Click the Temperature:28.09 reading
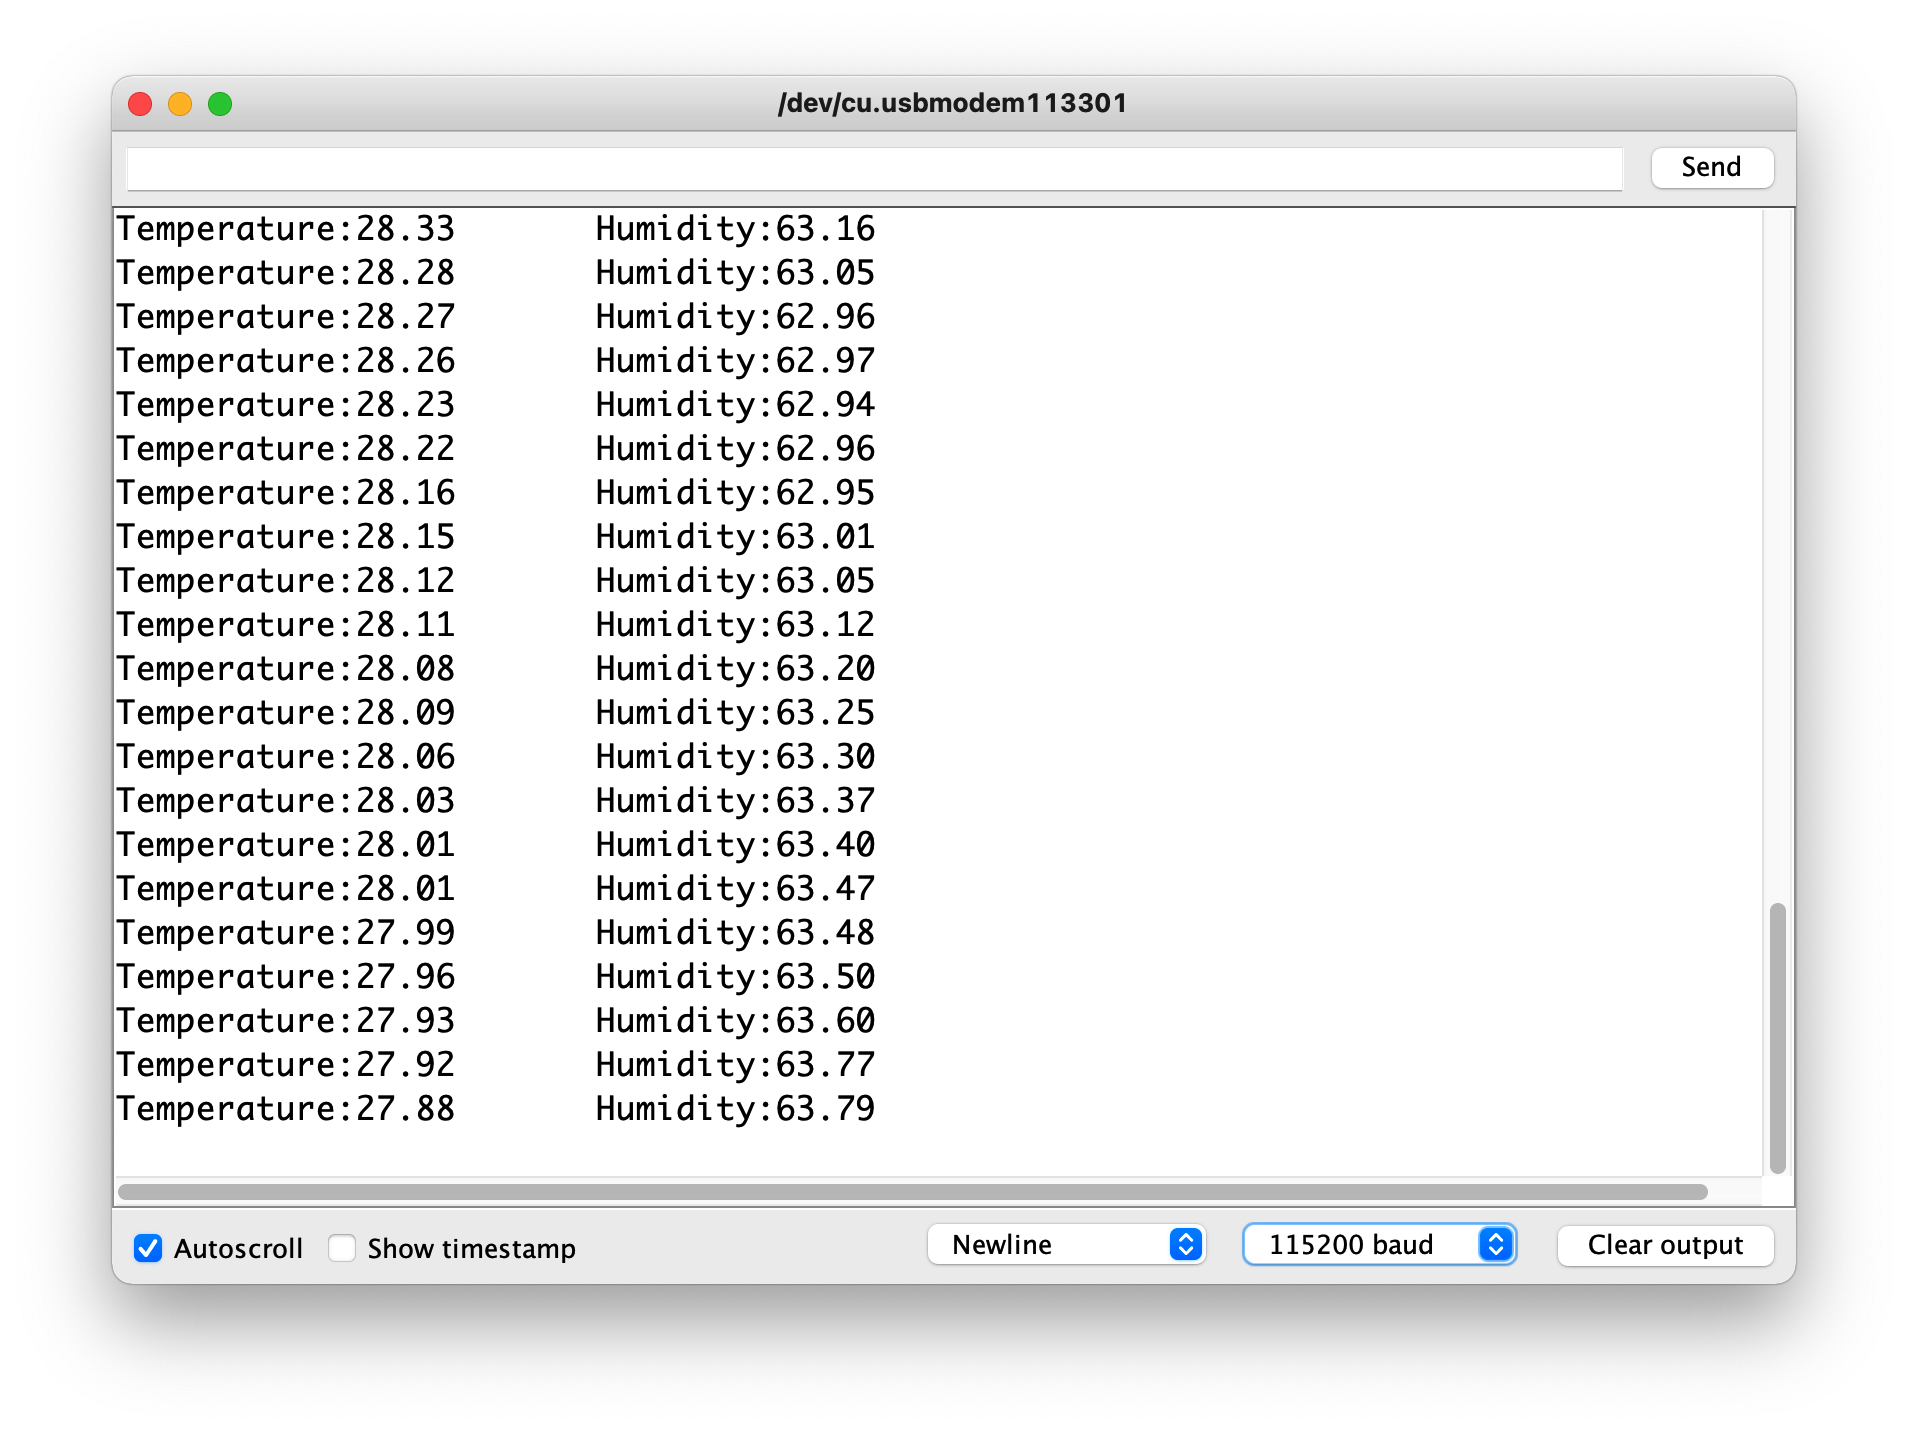This screenshot has height=1432, width=1908. [x=286, y=713]
